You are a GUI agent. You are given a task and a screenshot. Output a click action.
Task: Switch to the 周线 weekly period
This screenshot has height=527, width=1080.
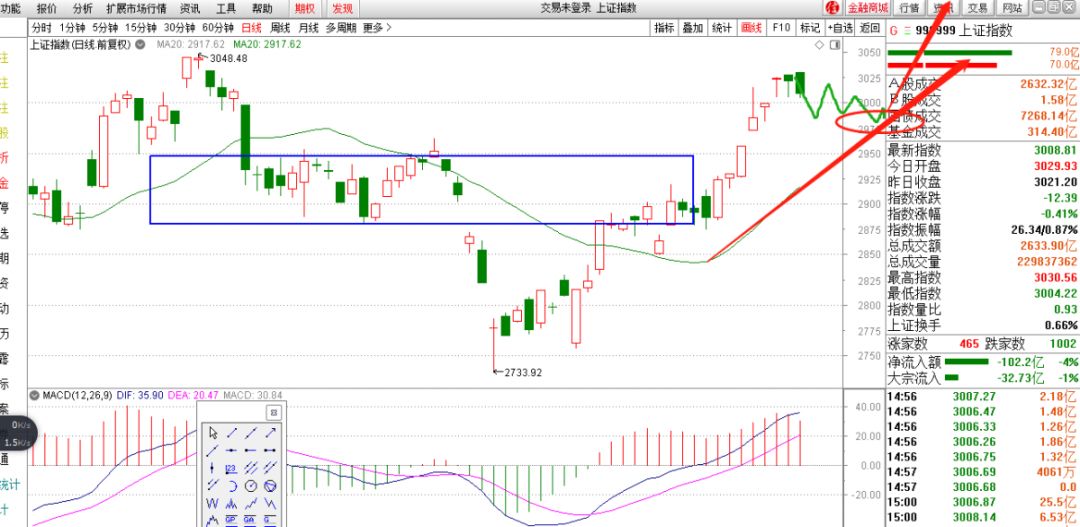pyautogui.click(x=280, y=28)
